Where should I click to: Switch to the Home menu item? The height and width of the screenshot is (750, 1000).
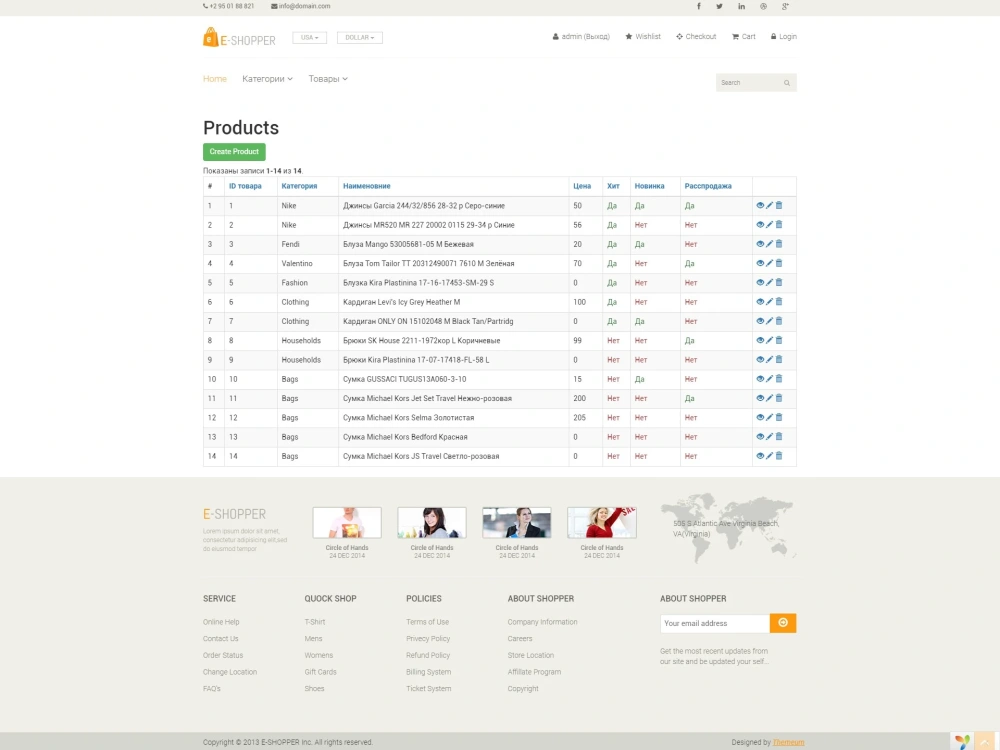click(x=214, y=78)
